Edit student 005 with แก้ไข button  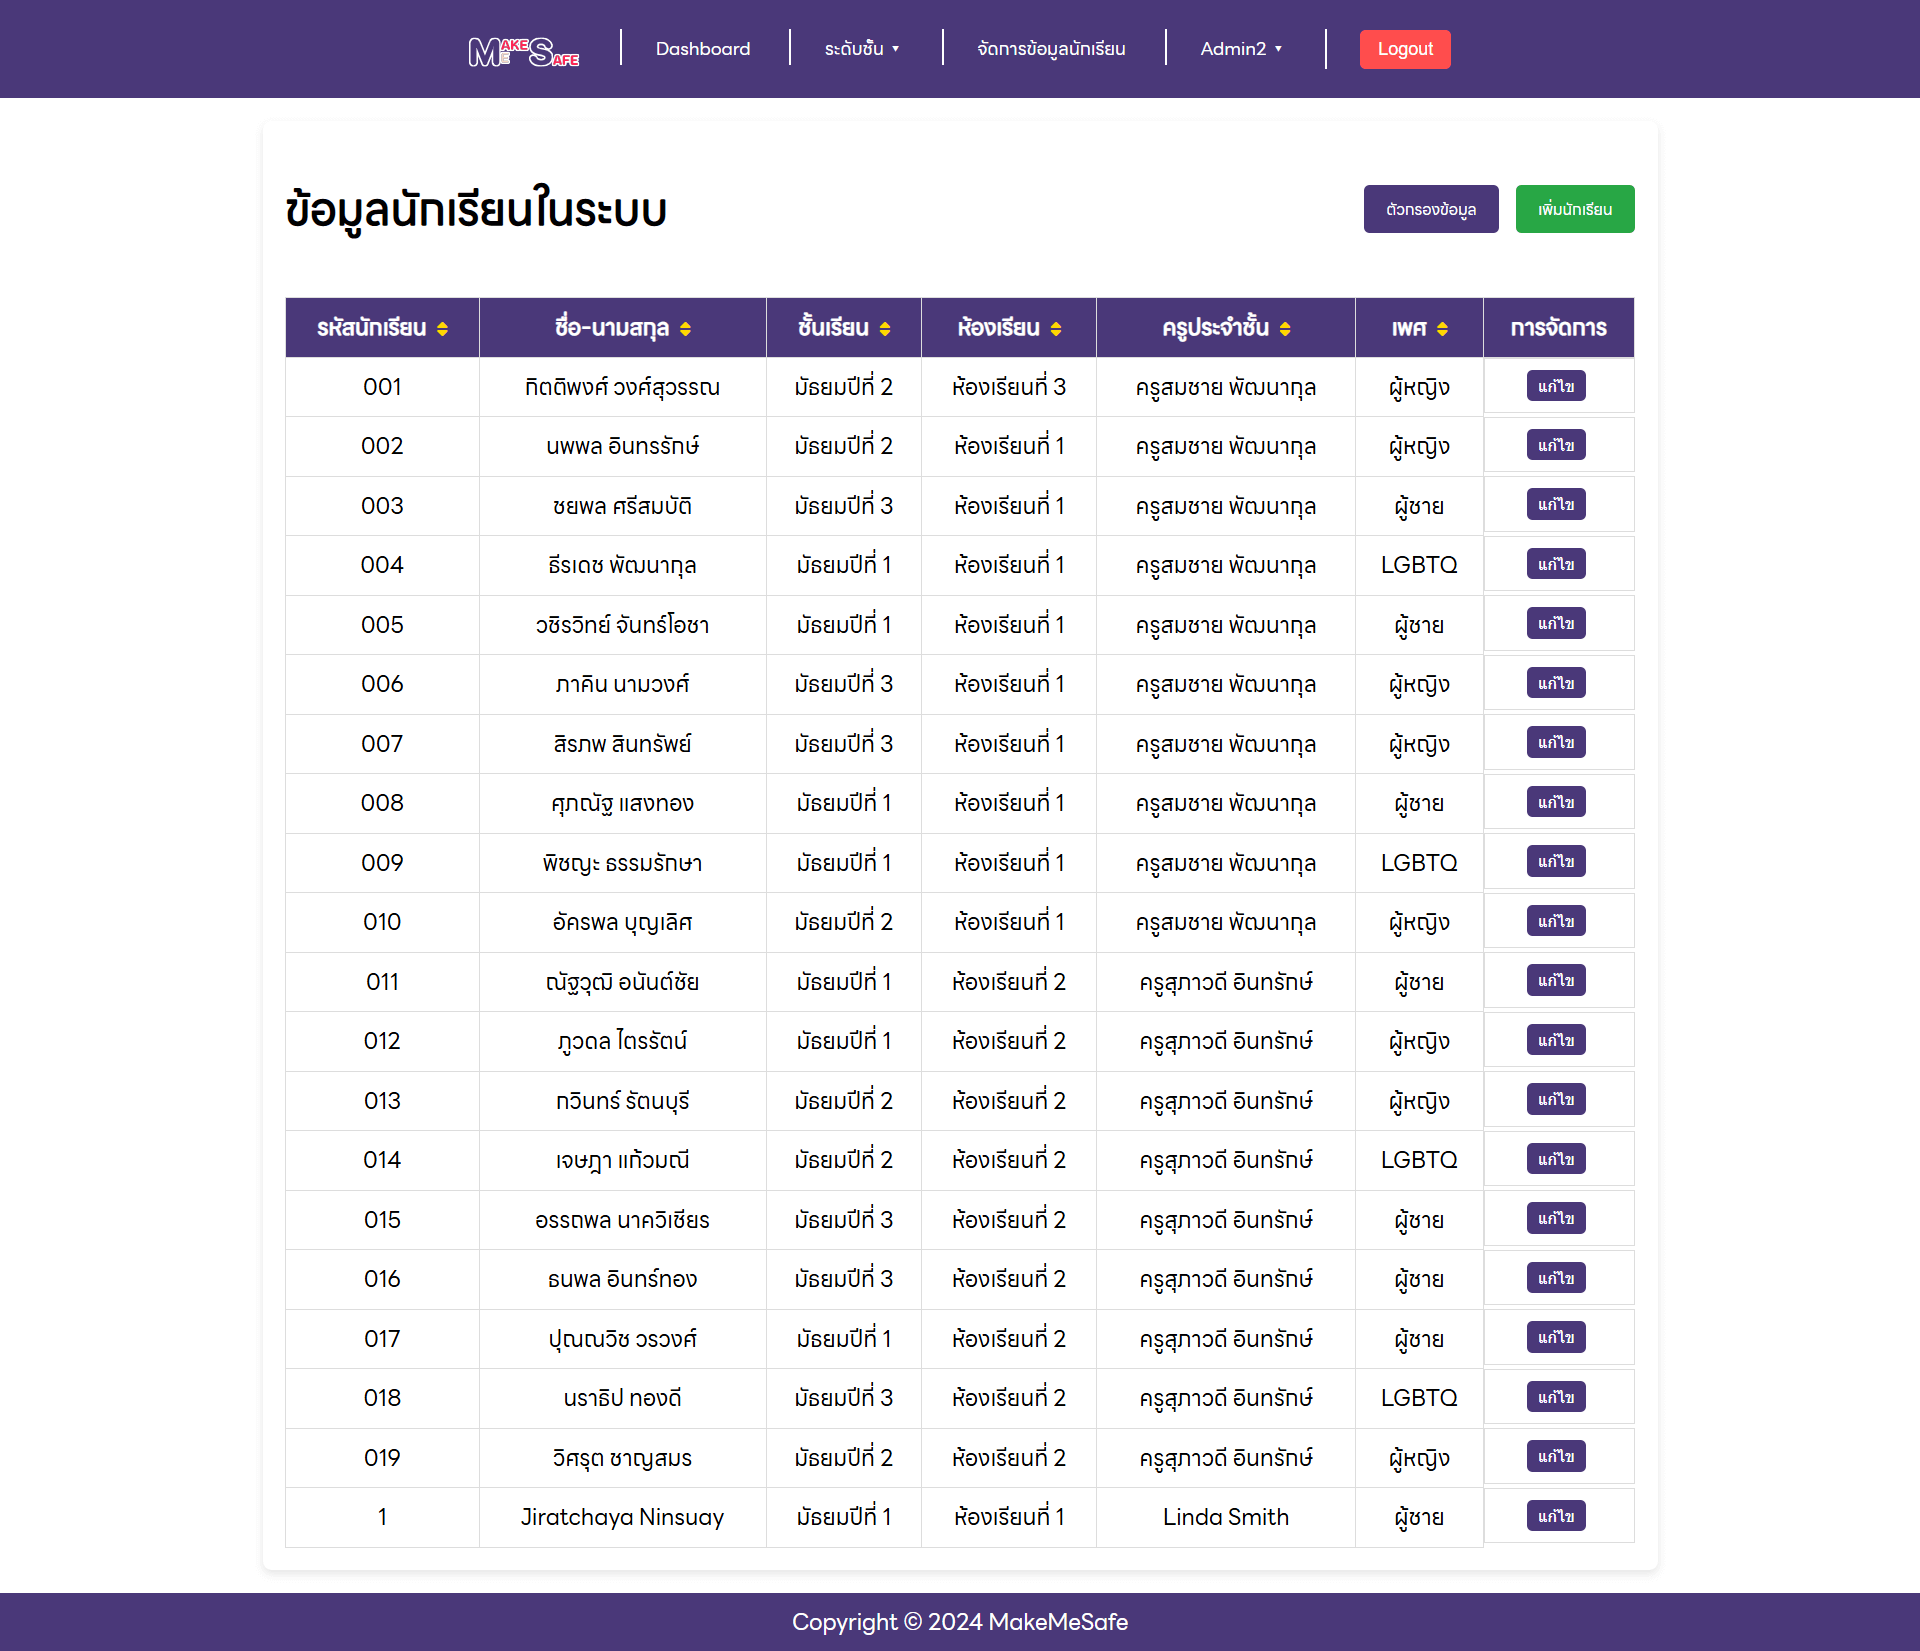click(x=1556, y=624)
